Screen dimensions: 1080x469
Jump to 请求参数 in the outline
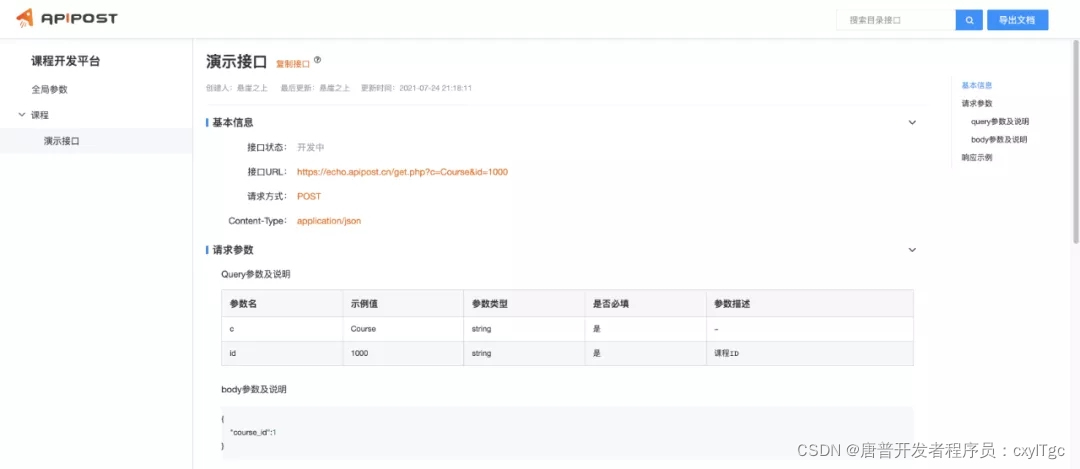pos(977,103)
